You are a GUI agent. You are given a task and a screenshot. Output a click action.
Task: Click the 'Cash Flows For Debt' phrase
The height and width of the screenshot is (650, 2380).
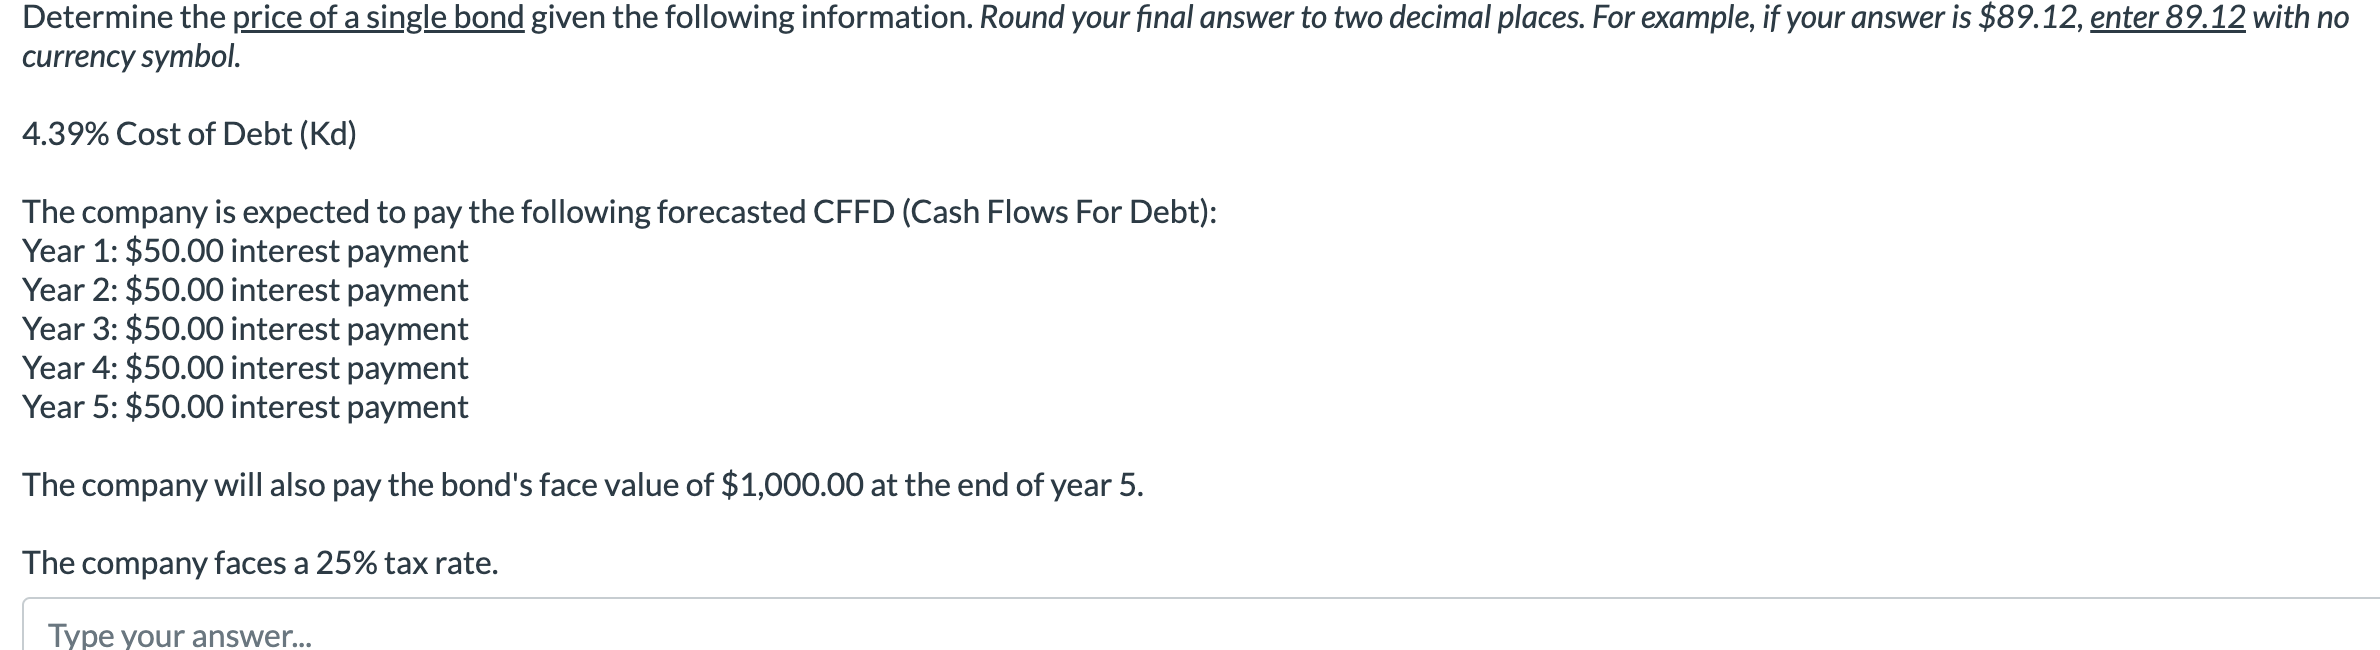coord(1058,212)
